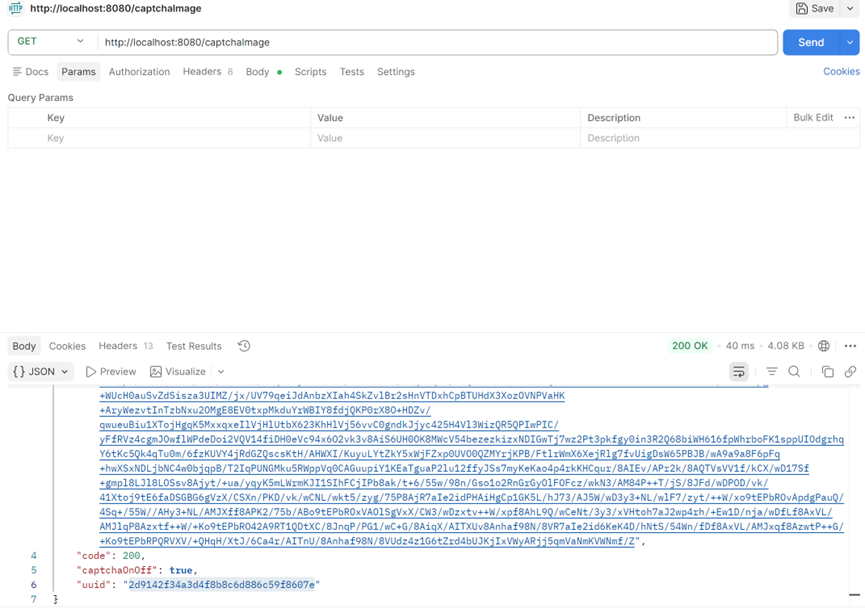Open the request Settings tab

point(396,72)
